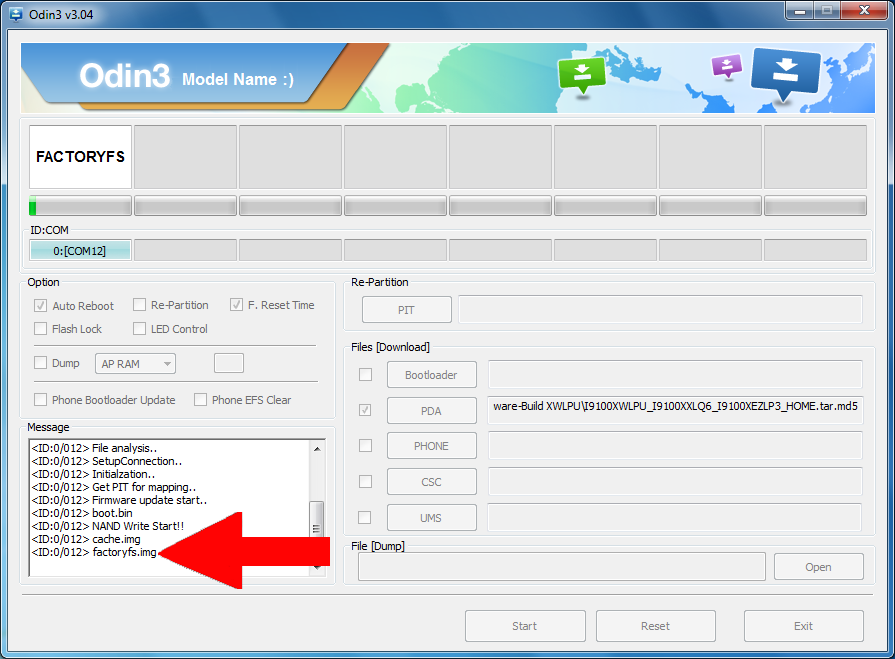Click the Exit button
Viewport: 895px width, 659px height.
pyautogui.click(x=804, y=626)
